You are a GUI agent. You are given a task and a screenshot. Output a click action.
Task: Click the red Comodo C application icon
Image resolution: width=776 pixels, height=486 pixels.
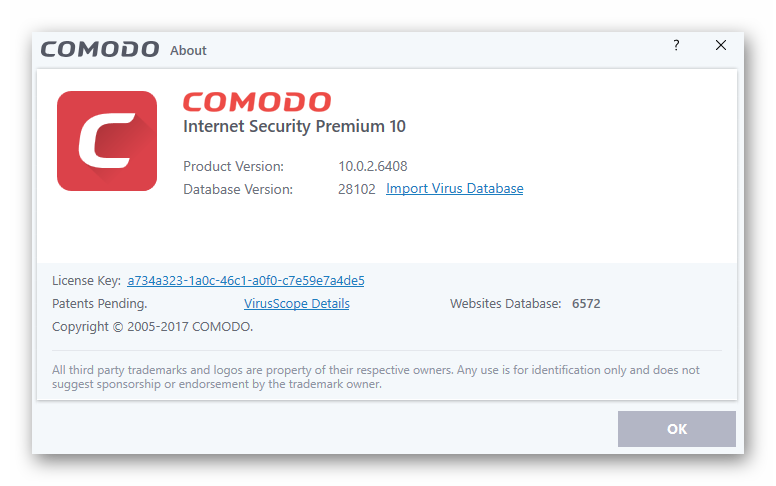tap(107, 141)
